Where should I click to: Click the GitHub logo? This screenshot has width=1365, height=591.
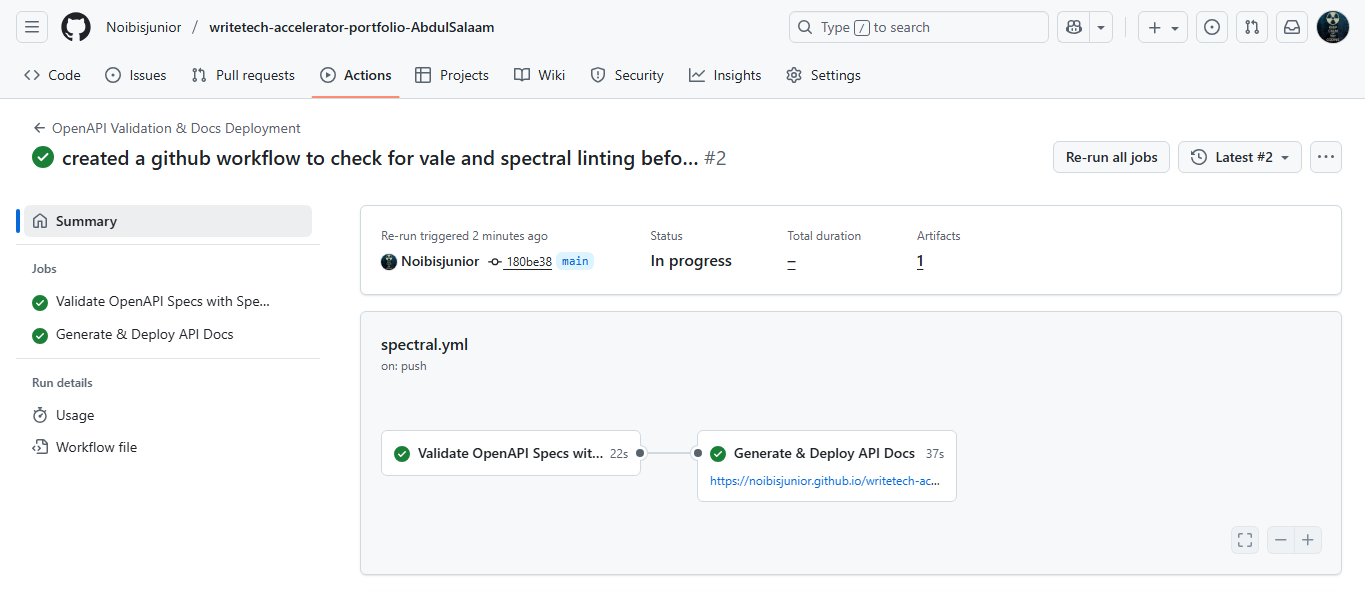[75, 26]
